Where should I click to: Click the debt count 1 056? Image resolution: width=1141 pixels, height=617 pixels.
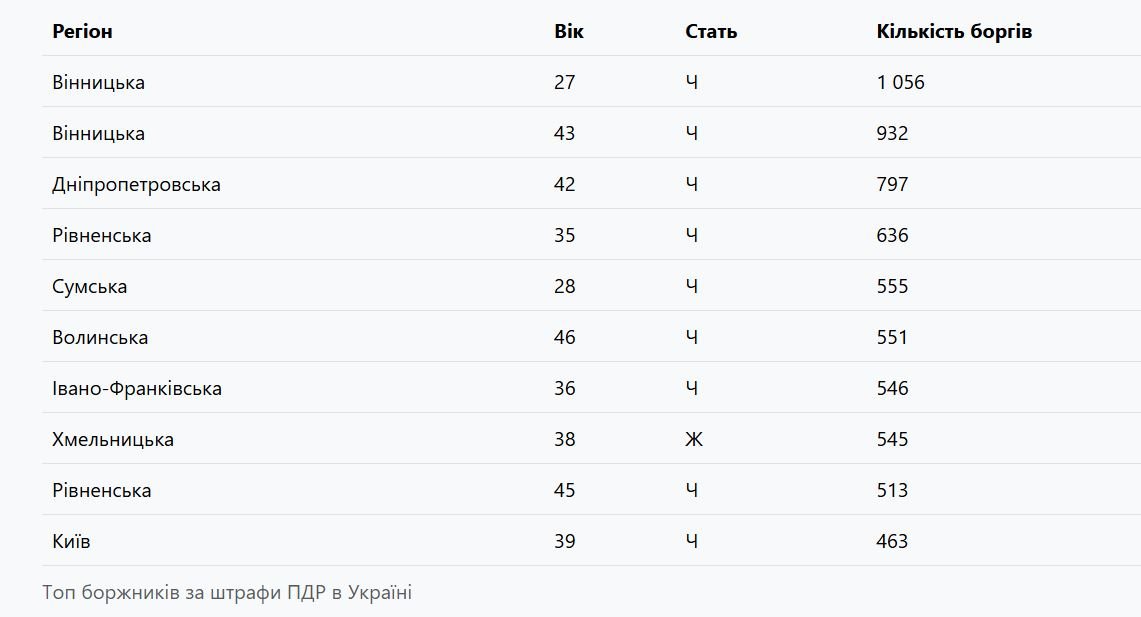(901, 83)
